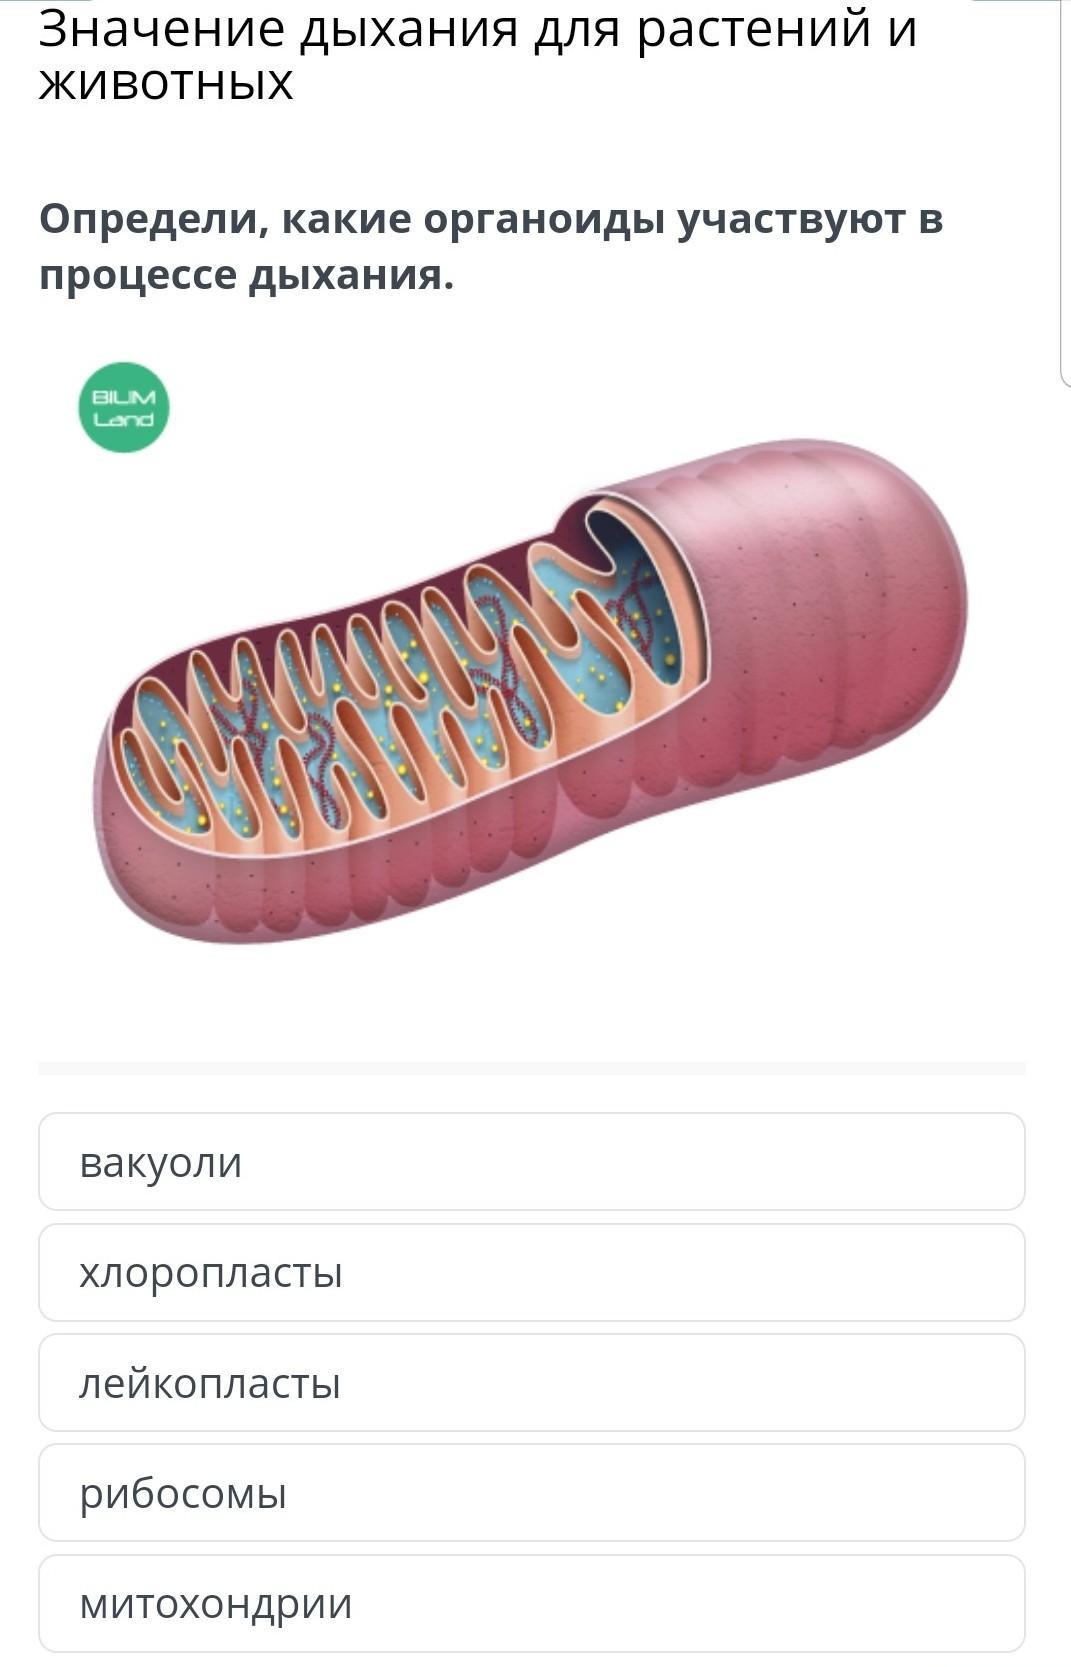
Task: Pick the лейкопласты answer option
Action: 532,1382
